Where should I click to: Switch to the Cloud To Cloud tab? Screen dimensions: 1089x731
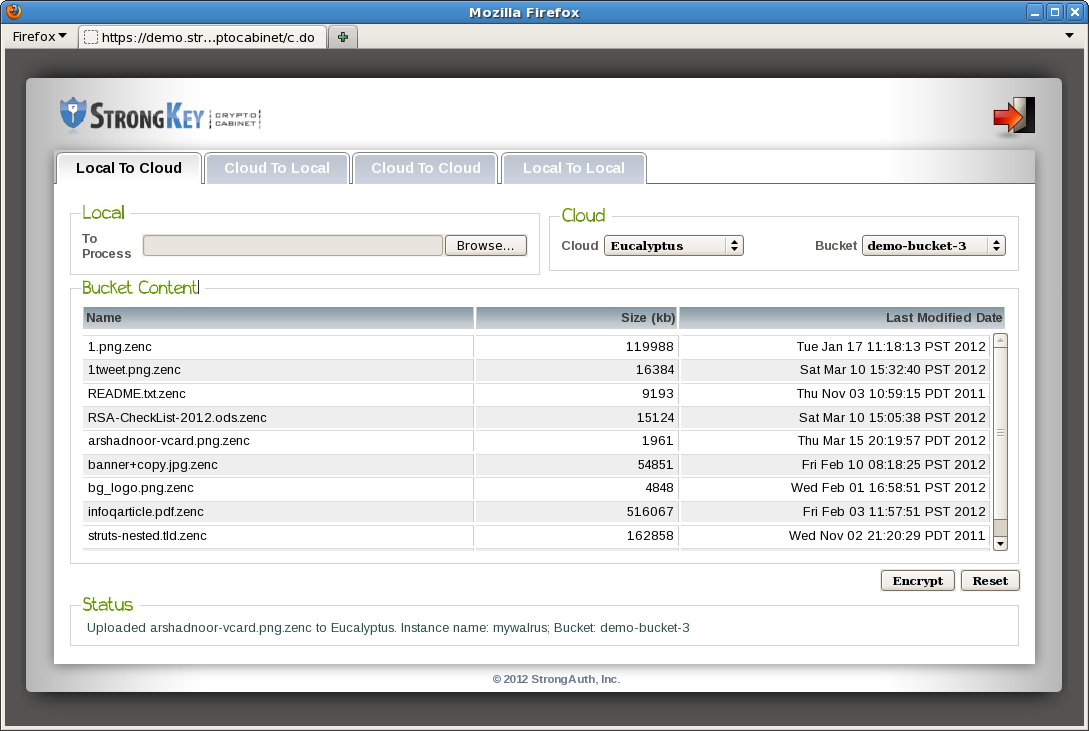(425, 168)
